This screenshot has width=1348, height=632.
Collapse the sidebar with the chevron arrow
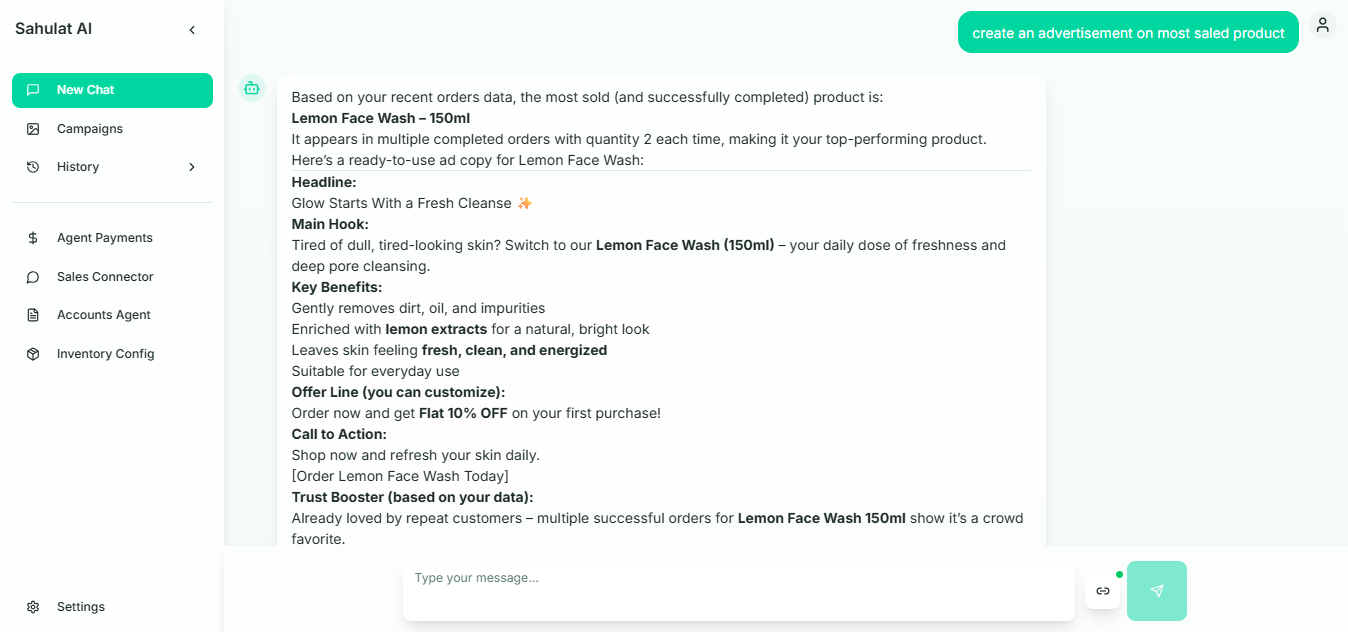pyautogui.click(x=192, y=30)
